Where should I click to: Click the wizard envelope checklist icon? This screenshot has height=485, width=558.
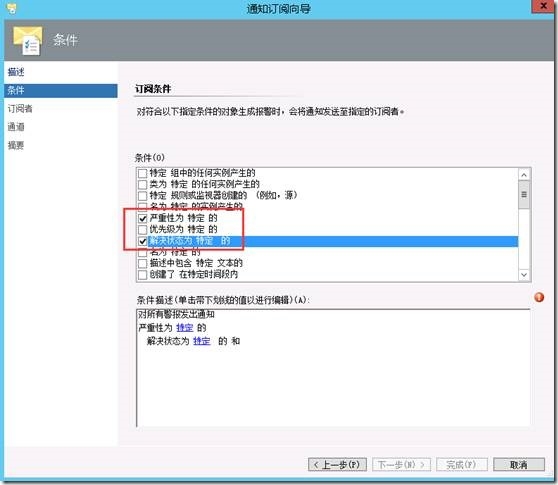tap(27, 40)
